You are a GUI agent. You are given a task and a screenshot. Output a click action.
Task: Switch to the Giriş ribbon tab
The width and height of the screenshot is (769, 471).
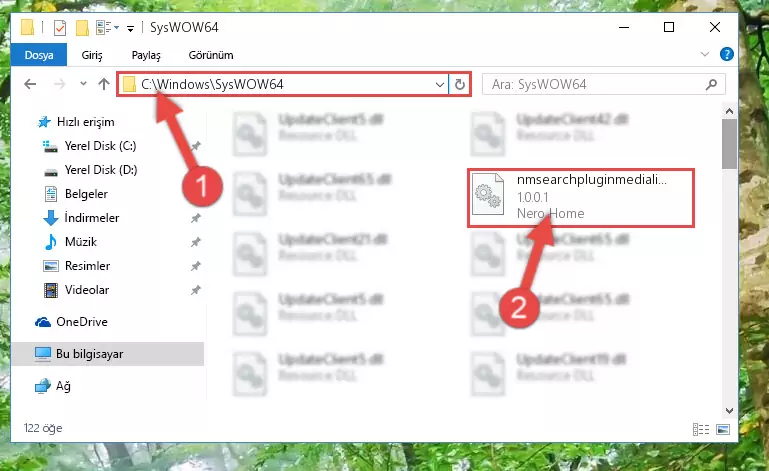(92, 55)
